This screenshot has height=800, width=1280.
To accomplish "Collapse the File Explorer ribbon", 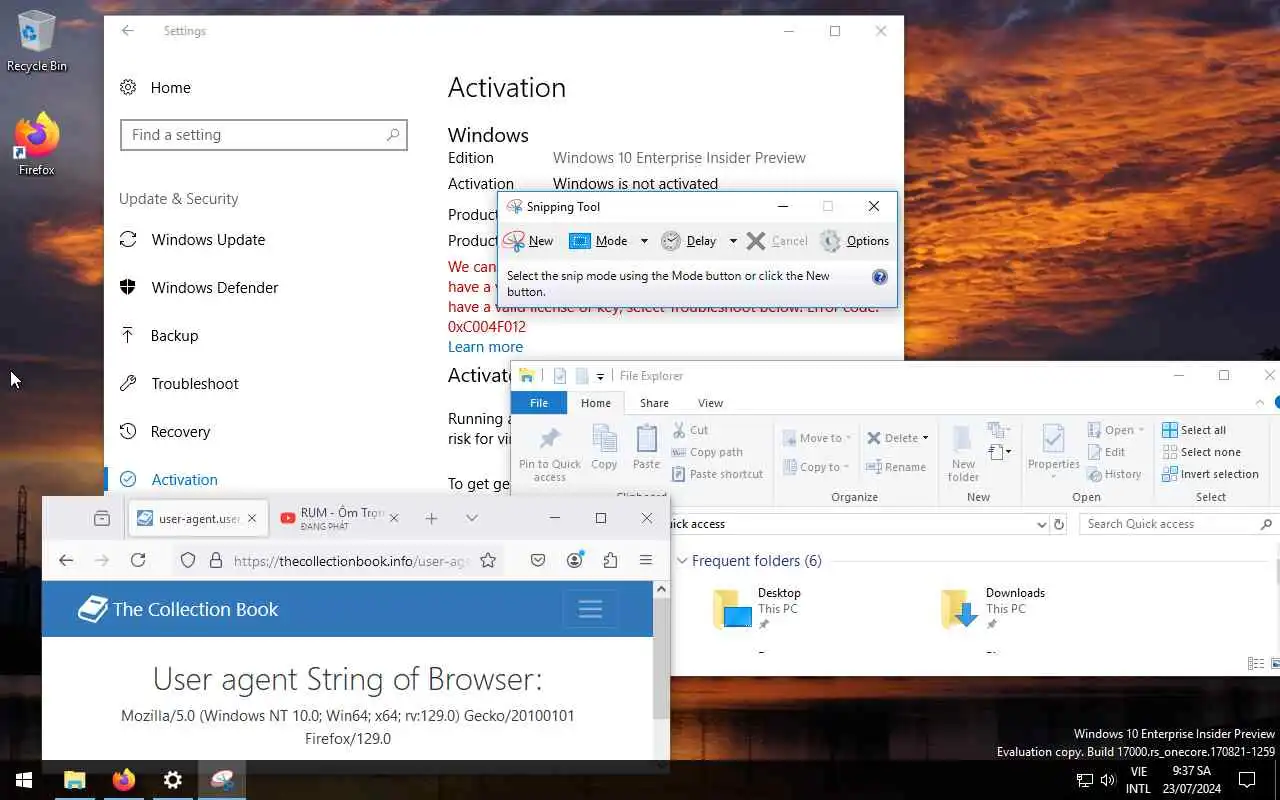I will [1260, 403].
